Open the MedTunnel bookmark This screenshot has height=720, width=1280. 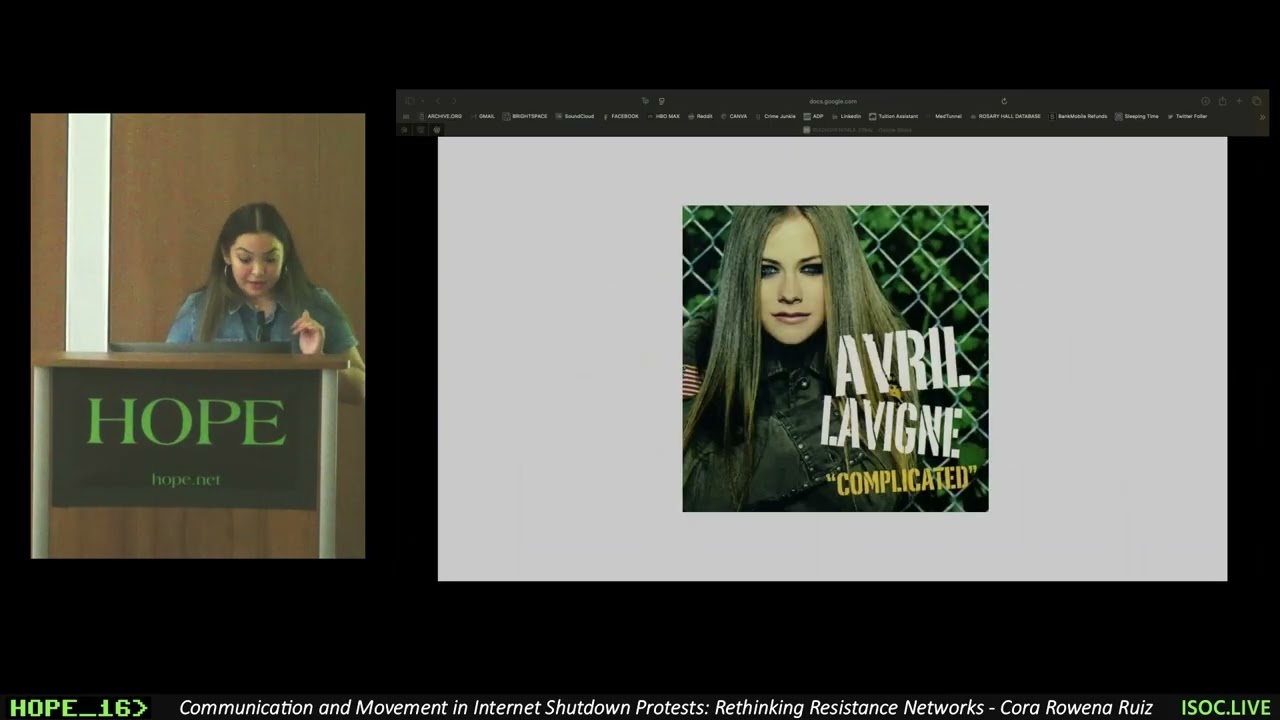pos(944,116)
